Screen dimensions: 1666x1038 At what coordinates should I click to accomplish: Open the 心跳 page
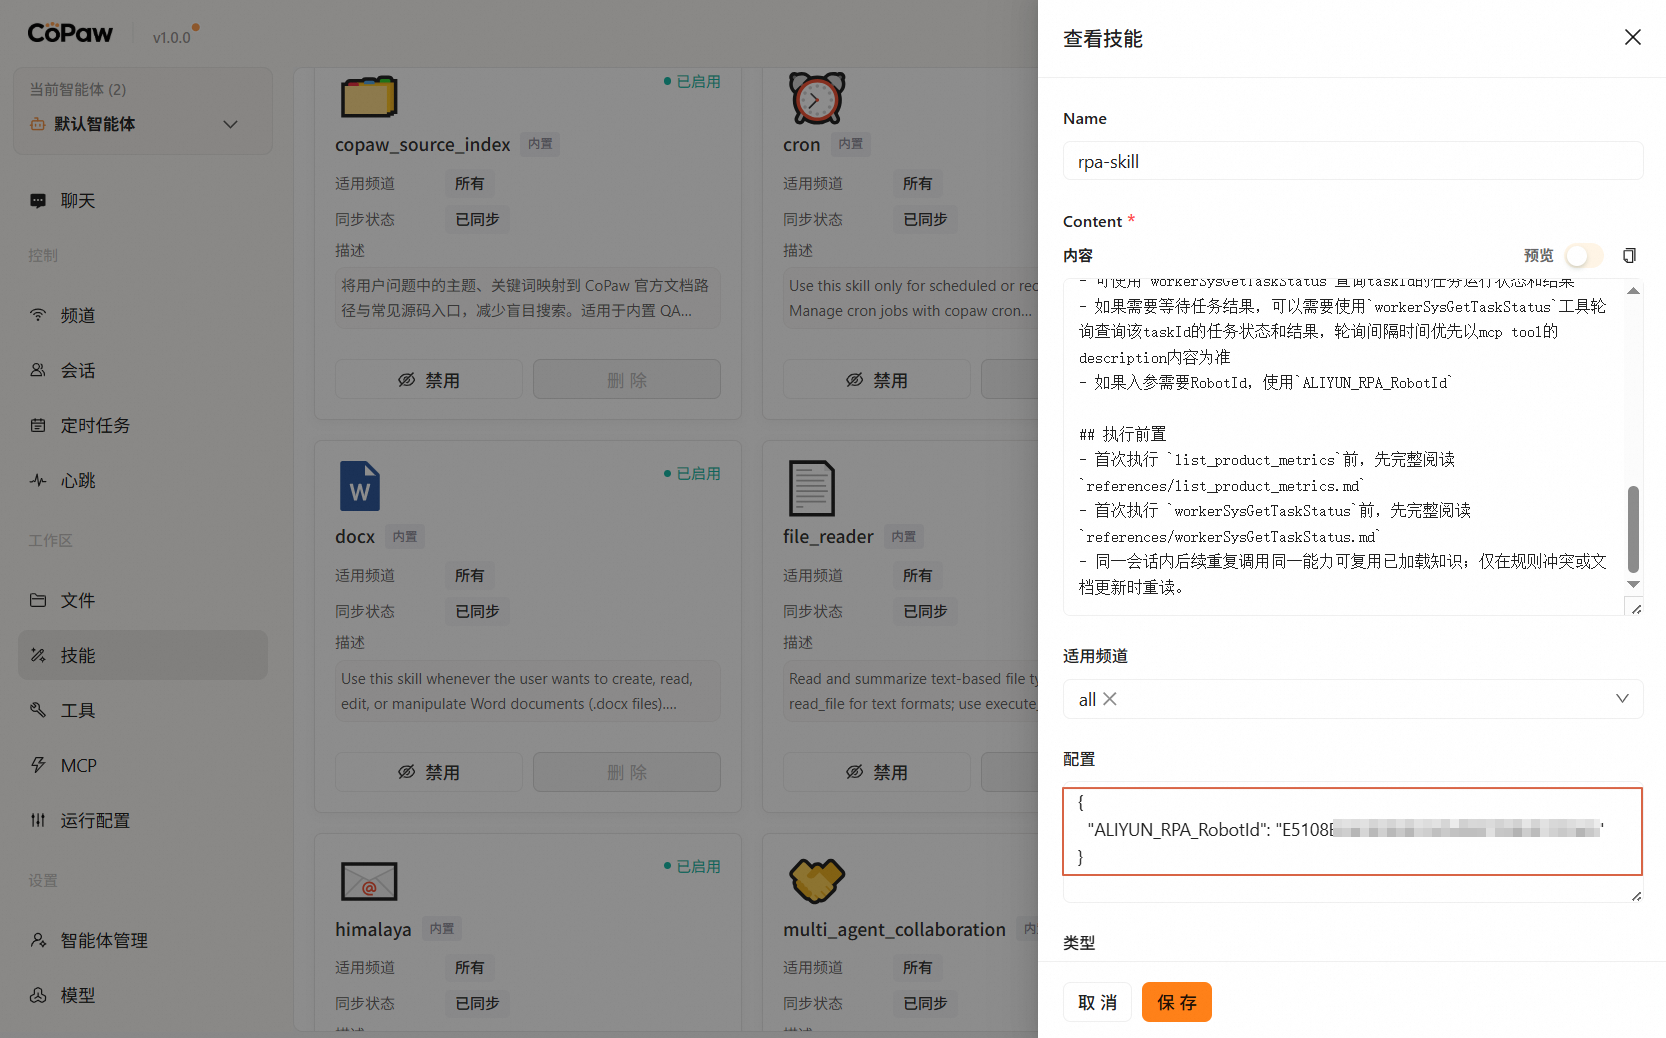(x=143, y=480)
